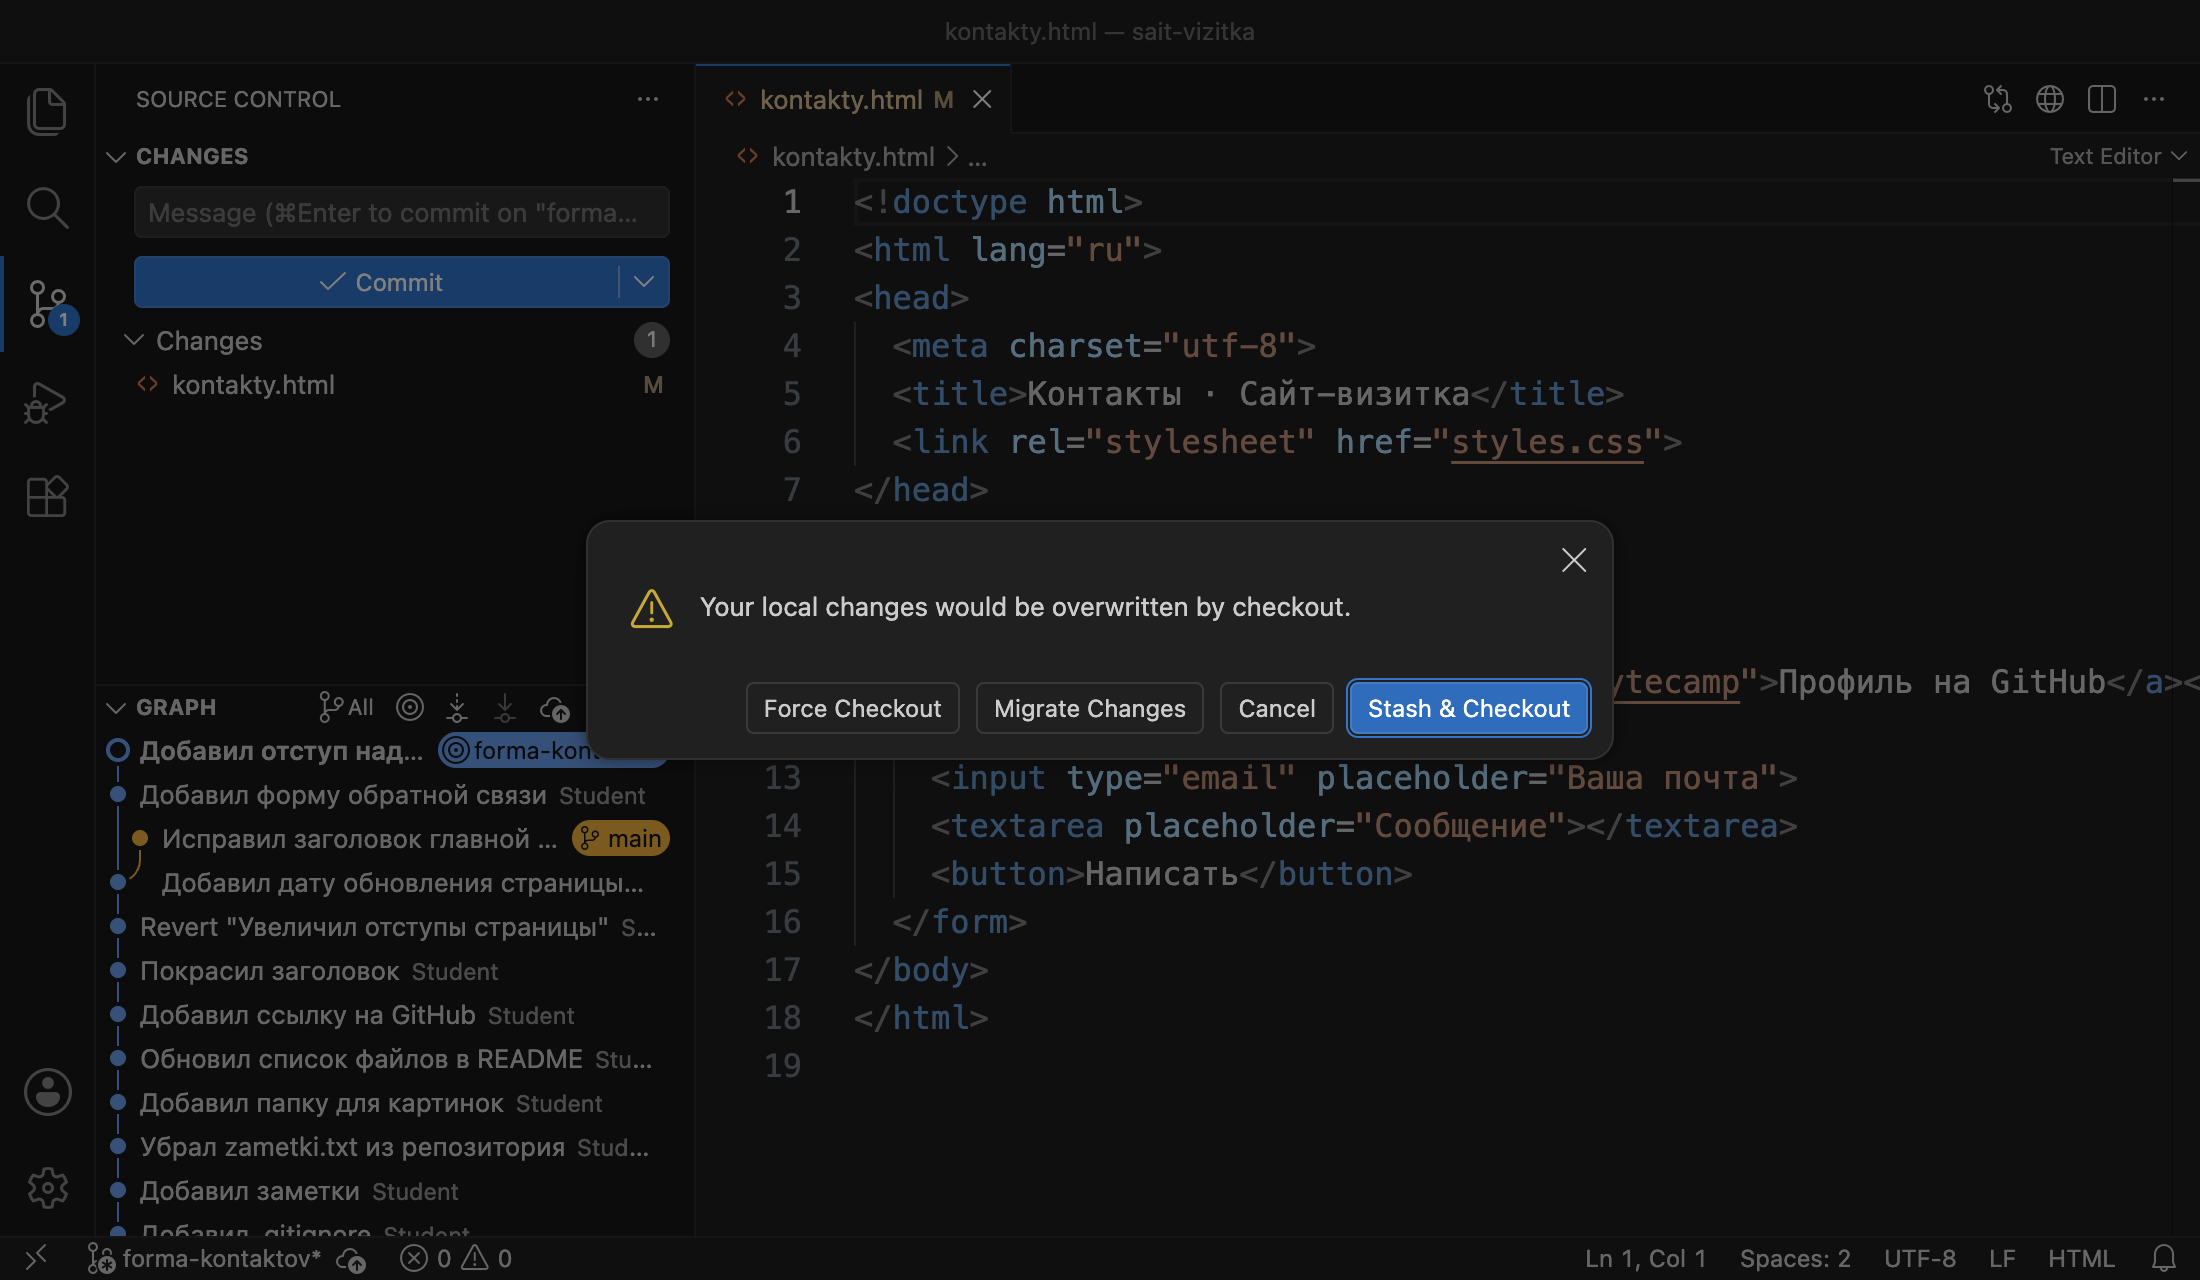
Task: Collapse the CHANGES section
Action: point(116,157)
